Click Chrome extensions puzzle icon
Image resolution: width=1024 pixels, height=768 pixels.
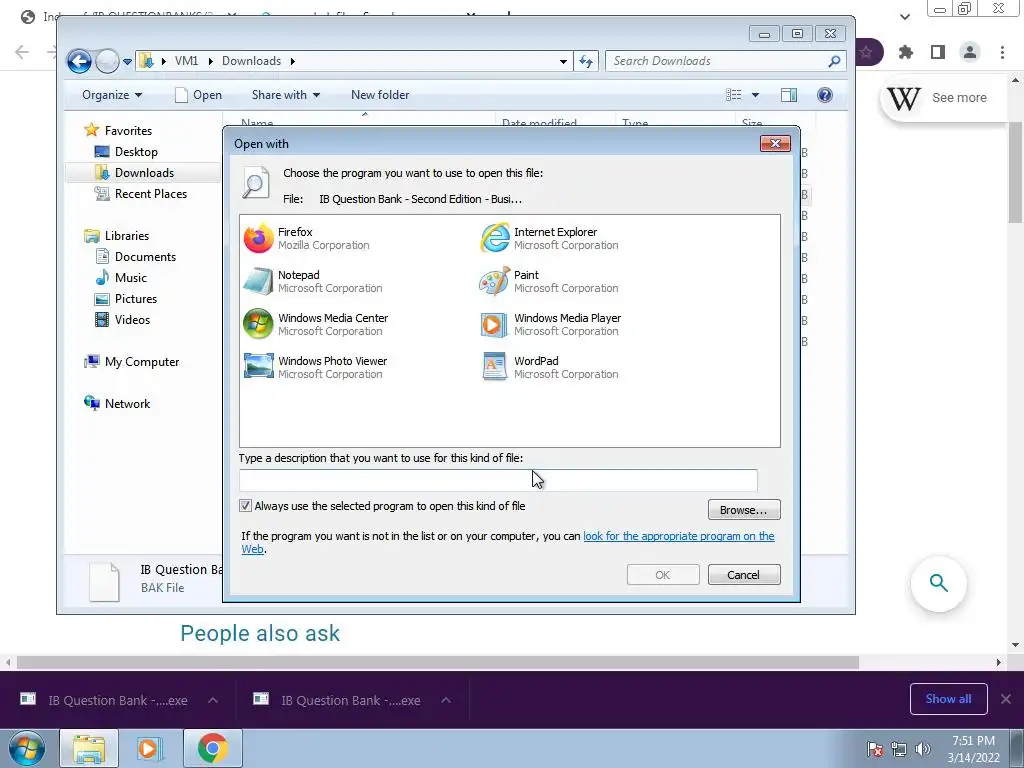tap(906, 52)
